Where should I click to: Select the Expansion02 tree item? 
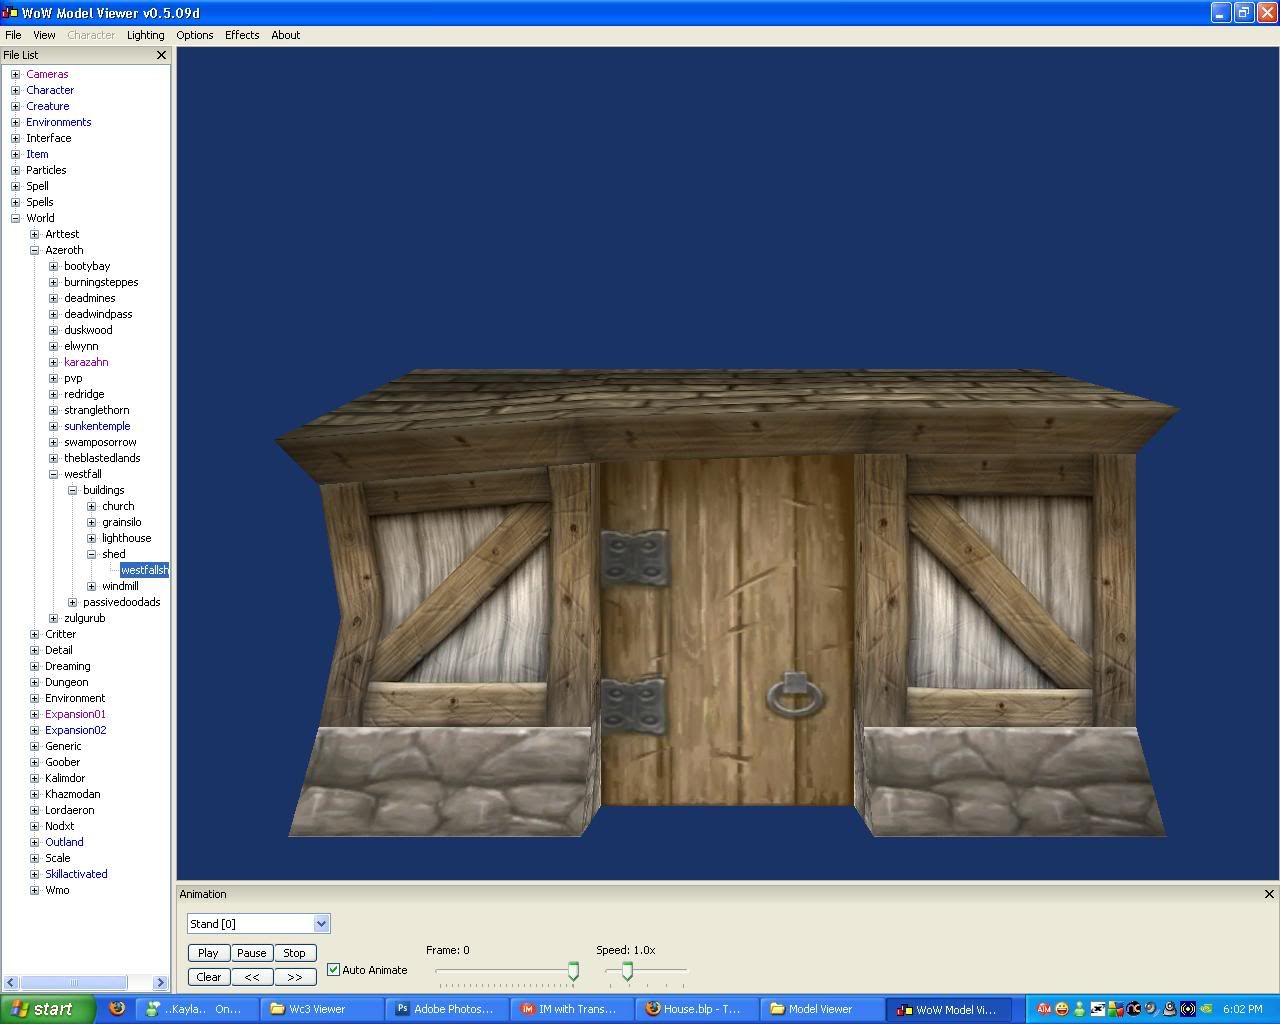[75, 730]
